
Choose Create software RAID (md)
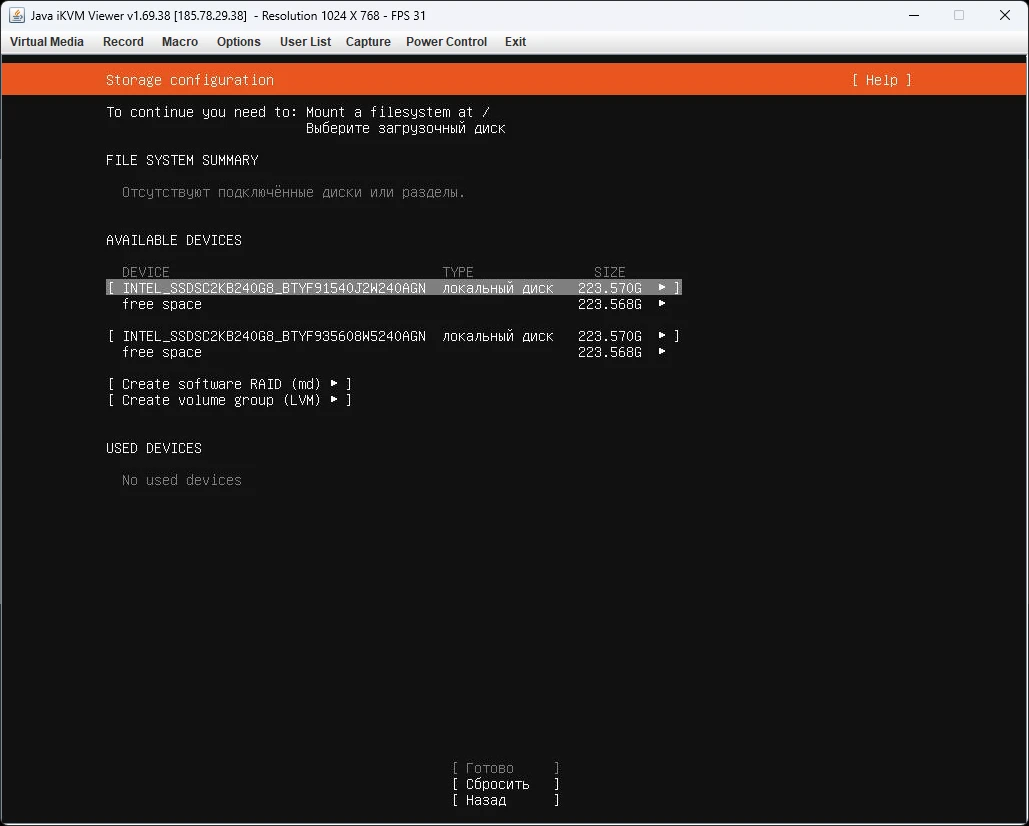coord(229,384)
